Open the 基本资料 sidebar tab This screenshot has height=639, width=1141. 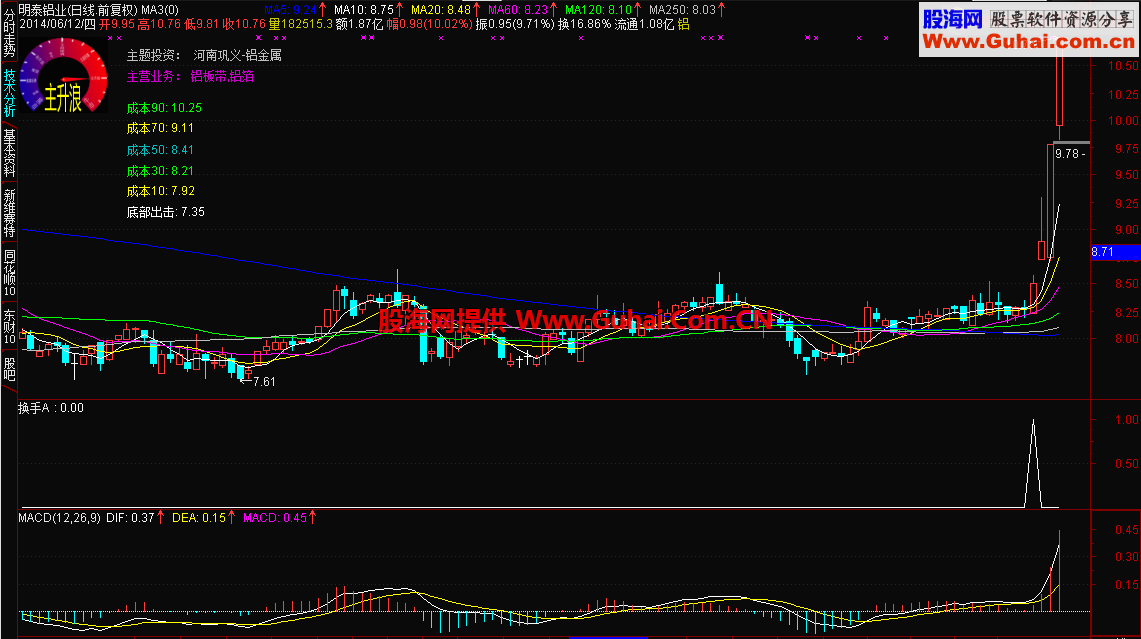pos(9,153)
